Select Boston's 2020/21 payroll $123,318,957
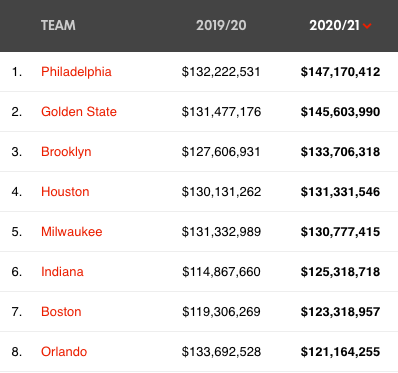398x373 pixels. click(x=340, y=312)
